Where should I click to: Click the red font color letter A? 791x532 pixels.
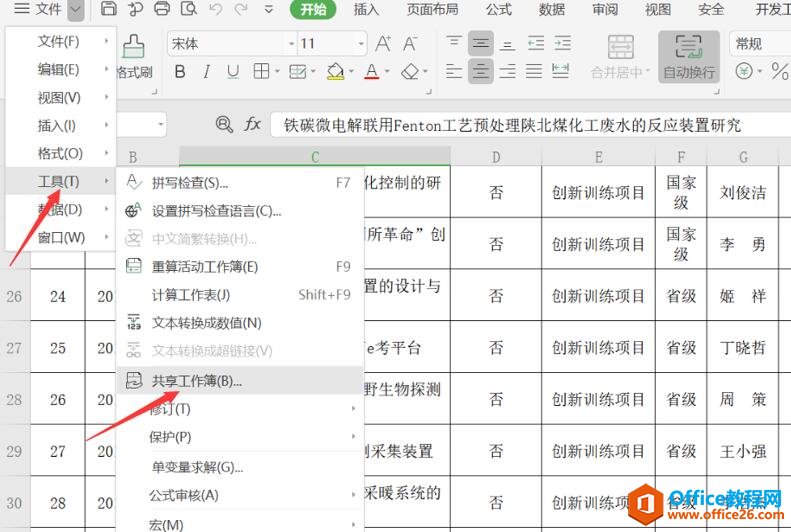(371, 72)
